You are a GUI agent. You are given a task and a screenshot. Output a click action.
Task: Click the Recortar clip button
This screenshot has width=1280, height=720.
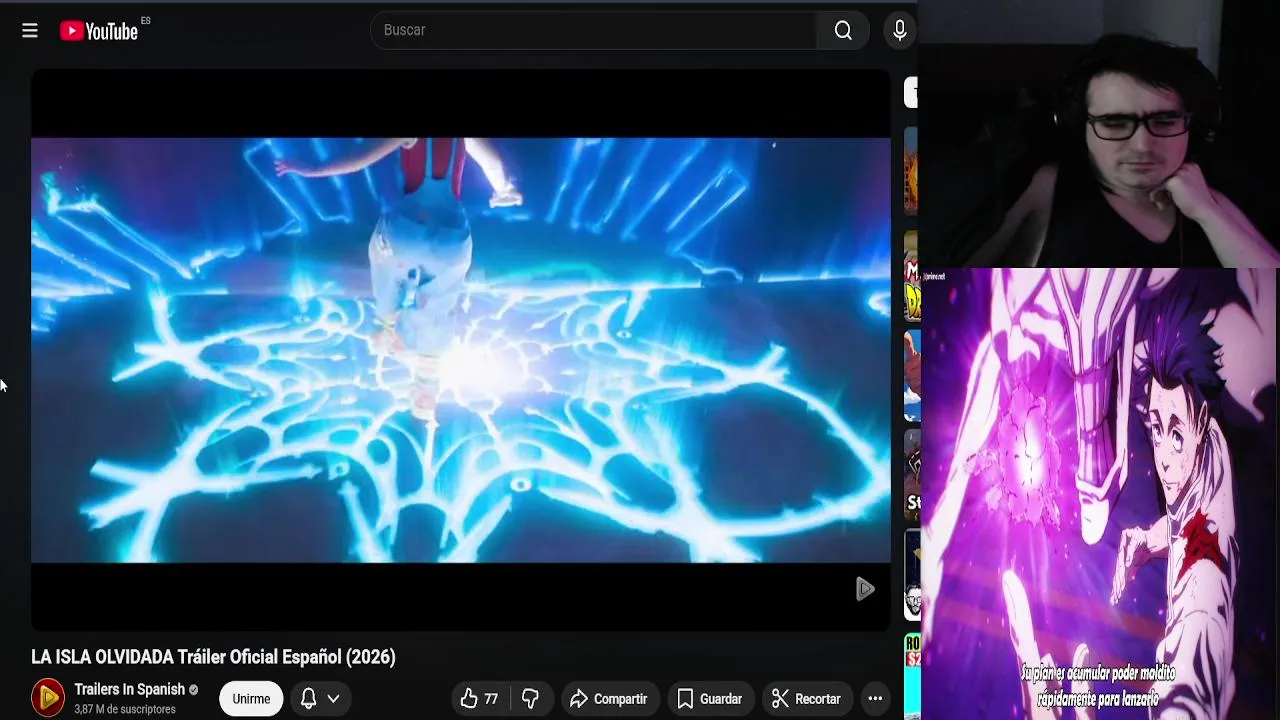coord(806,699)
